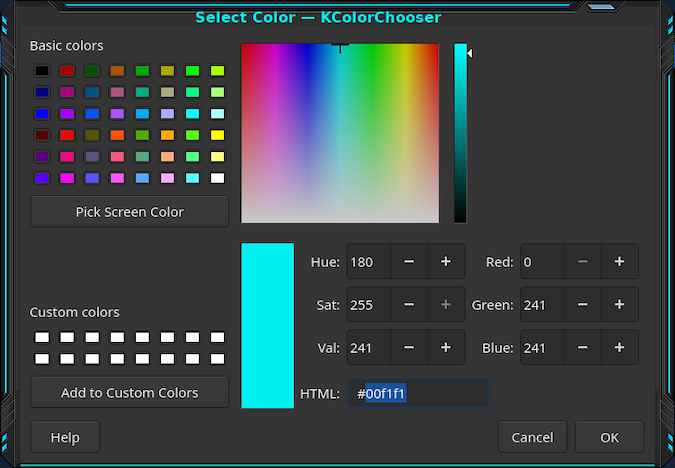675x468 pixels.
Task: Click the value brightness slider strip
Action: click(x=460, y=133)
